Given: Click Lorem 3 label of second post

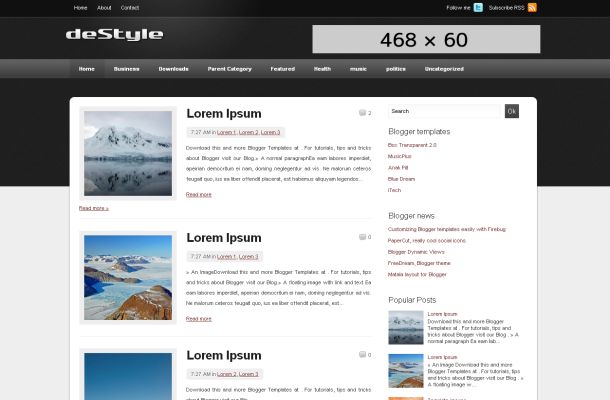Looking at the screenshot, I should (249, 256).
